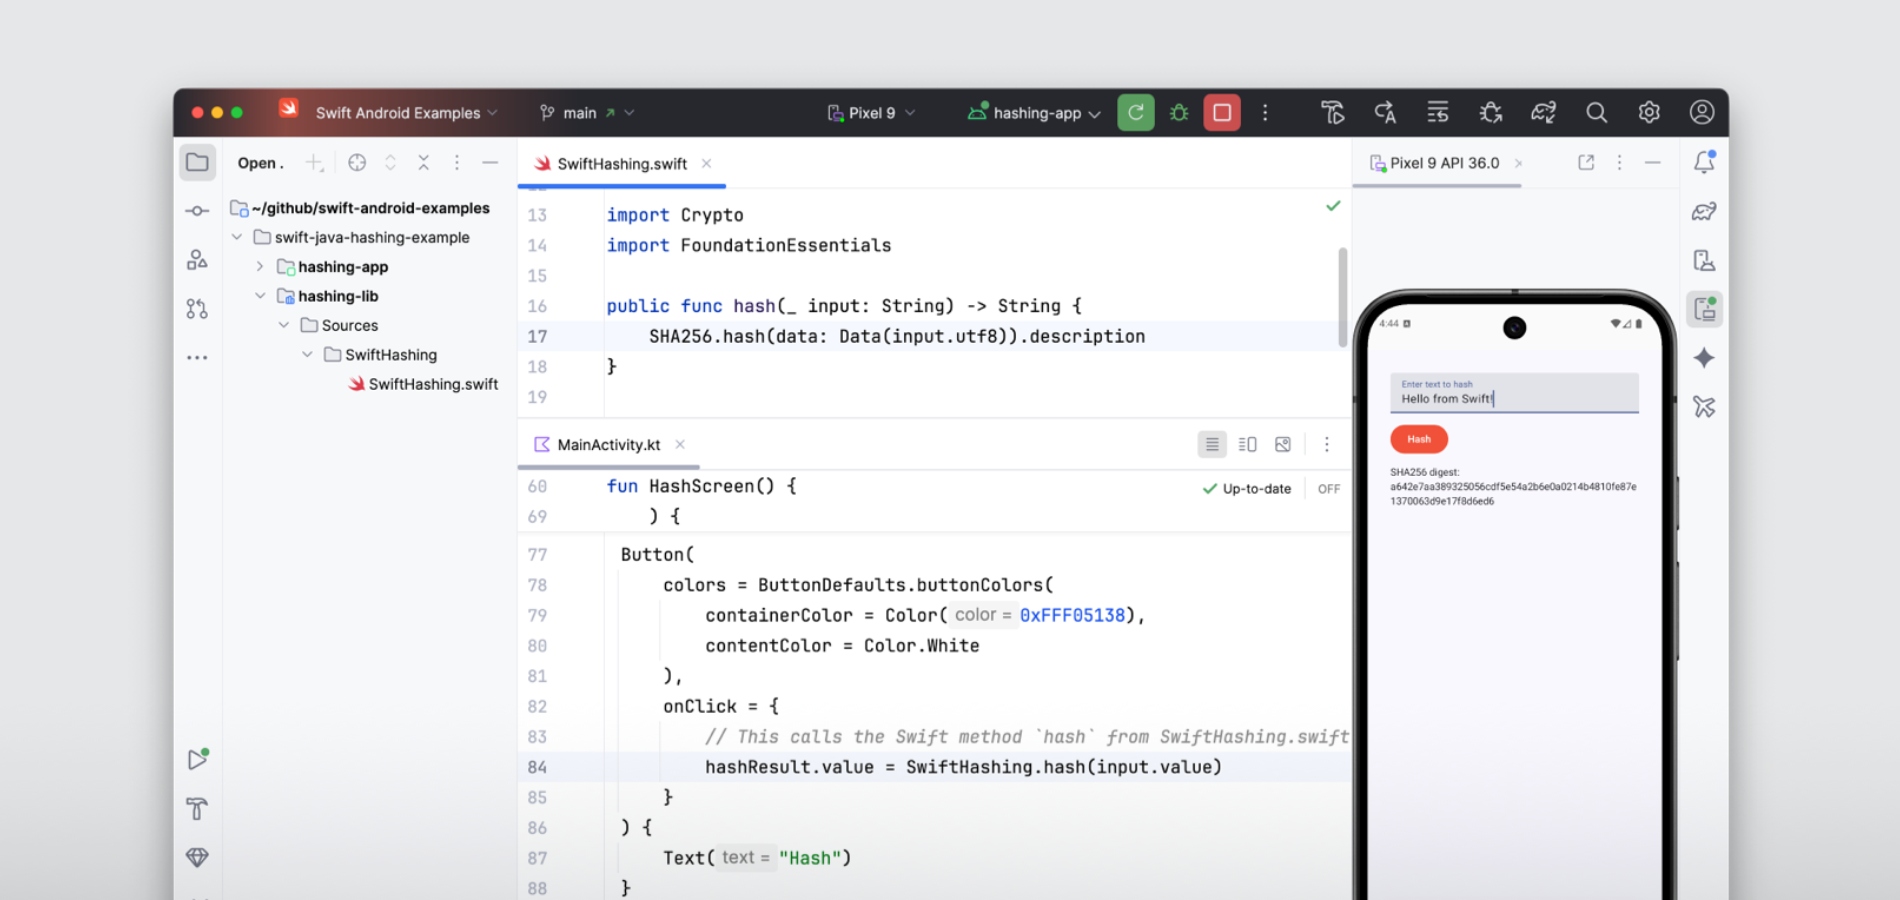
Task: Build the project with the hammer icon
Action: [1333, 112]
